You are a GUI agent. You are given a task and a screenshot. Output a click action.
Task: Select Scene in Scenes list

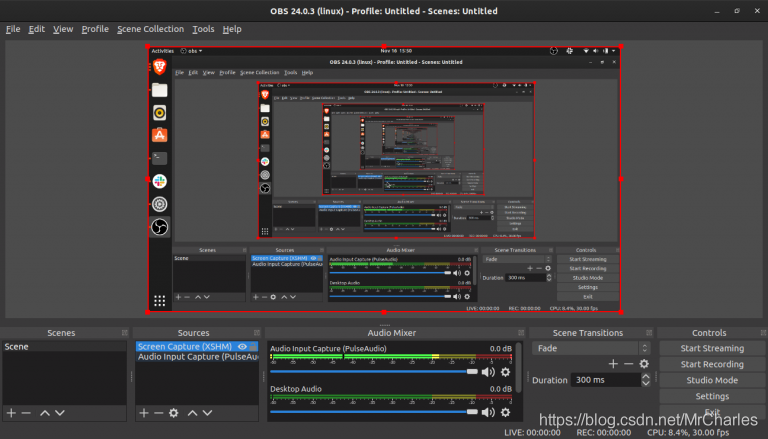pos(64,346)
